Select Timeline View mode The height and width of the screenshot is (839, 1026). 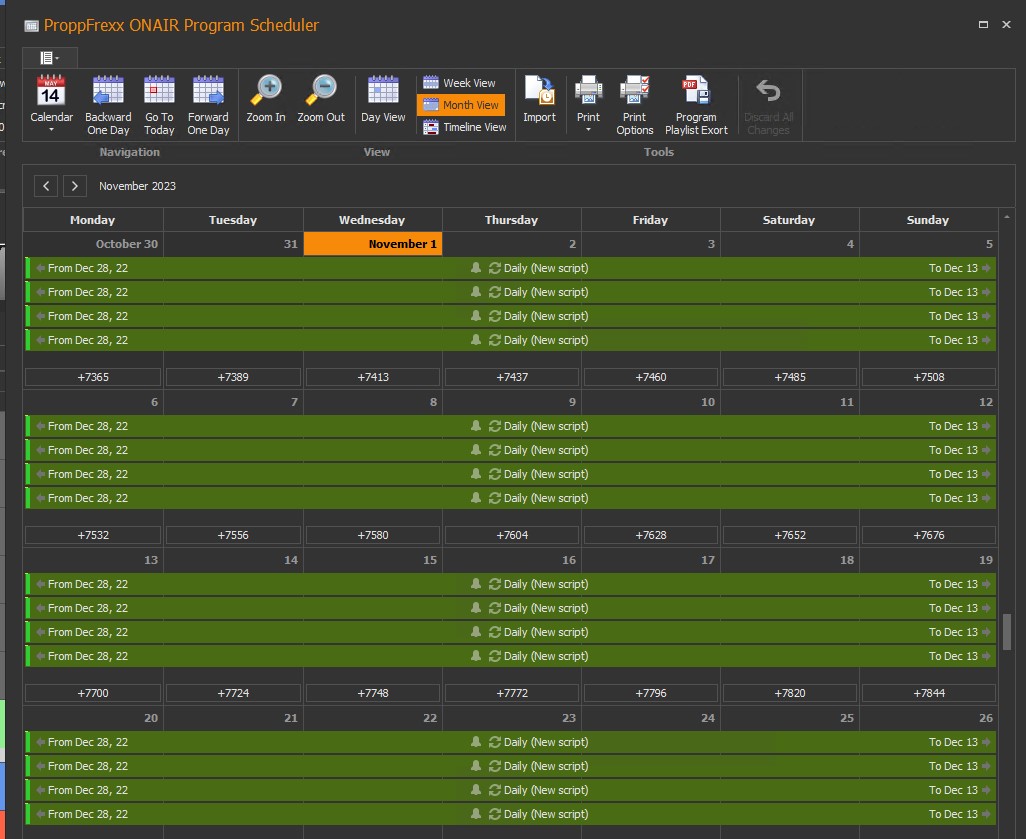click(x=464, y=127)
